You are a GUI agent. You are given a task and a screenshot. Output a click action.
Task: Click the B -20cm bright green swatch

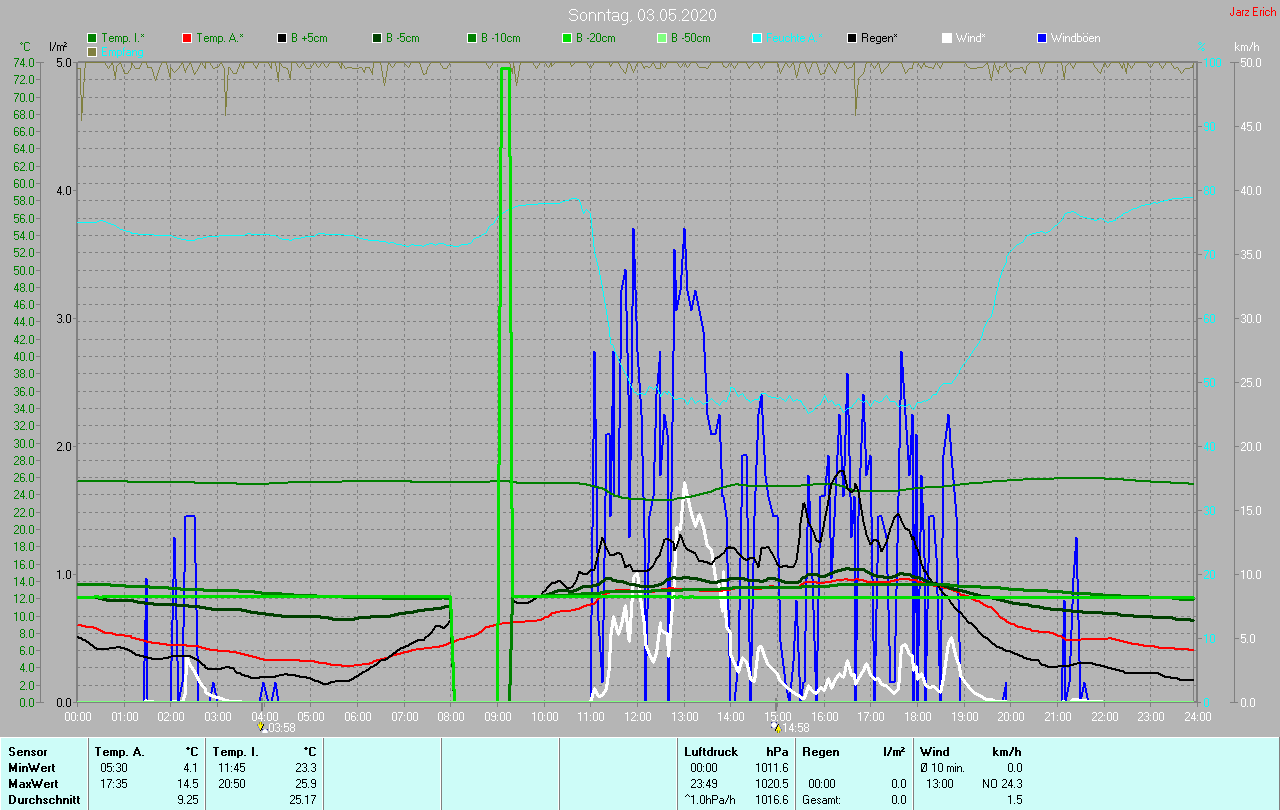pos(567,38)
